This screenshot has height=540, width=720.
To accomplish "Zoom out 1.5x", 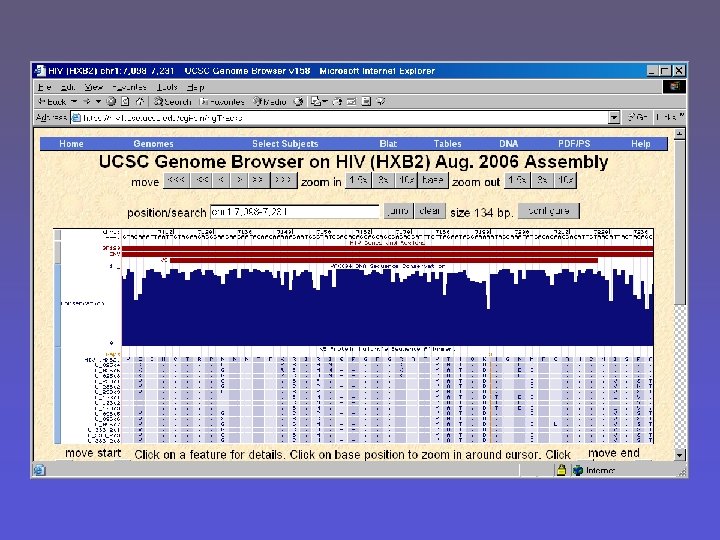I will click(x=517, y=180).
